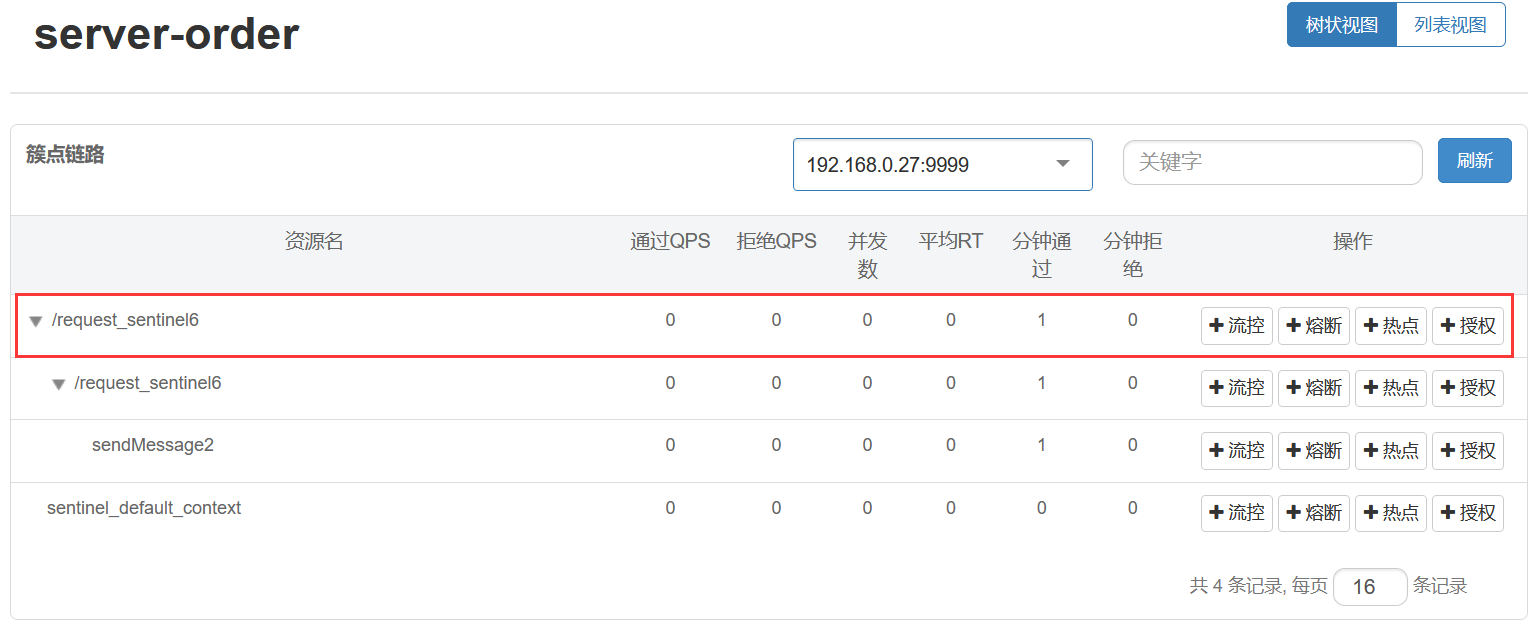Click the refresh (刷新) button
1537x628 pixels.
(x=1474, y=161)
